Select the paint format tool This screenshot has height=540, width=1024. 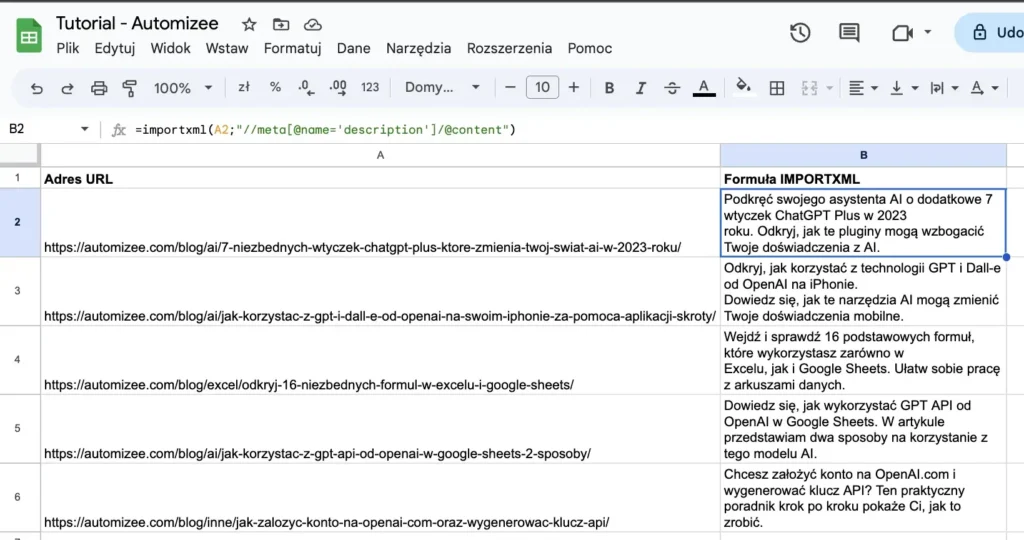(130, 88)
